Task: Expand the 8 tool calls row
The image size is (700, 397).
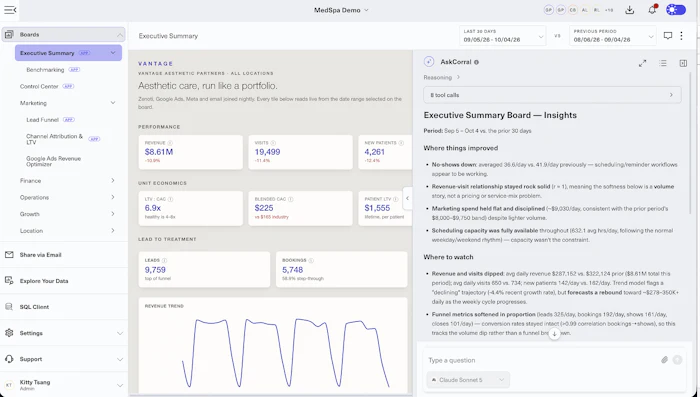Action: click(552, 95)
